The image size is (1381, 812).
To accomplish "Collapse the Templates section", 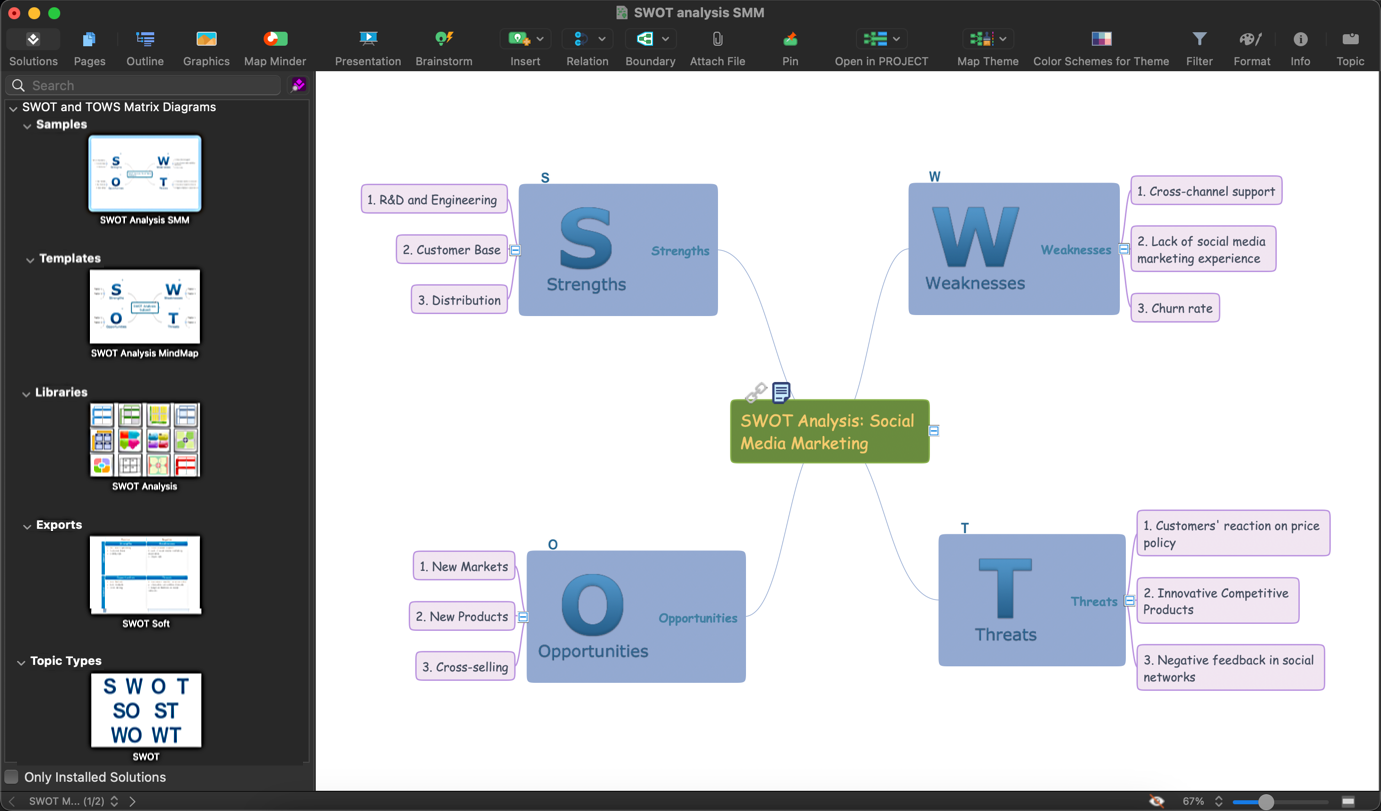I will (x=30, y=260).
